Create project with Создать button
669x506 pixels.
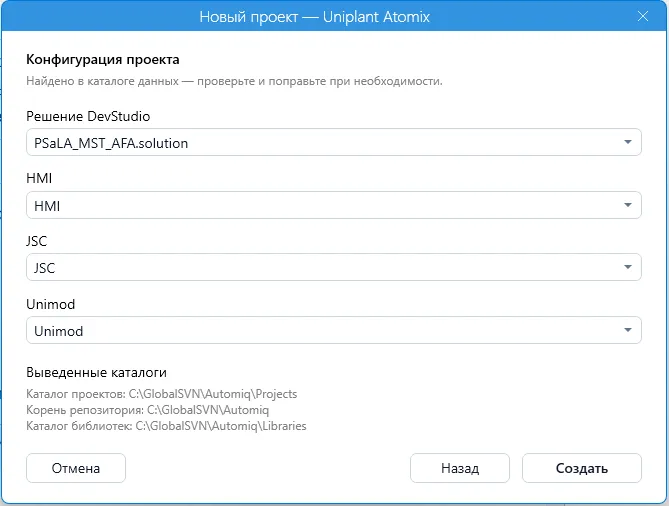pyautogui.click(x=582, y=468)
